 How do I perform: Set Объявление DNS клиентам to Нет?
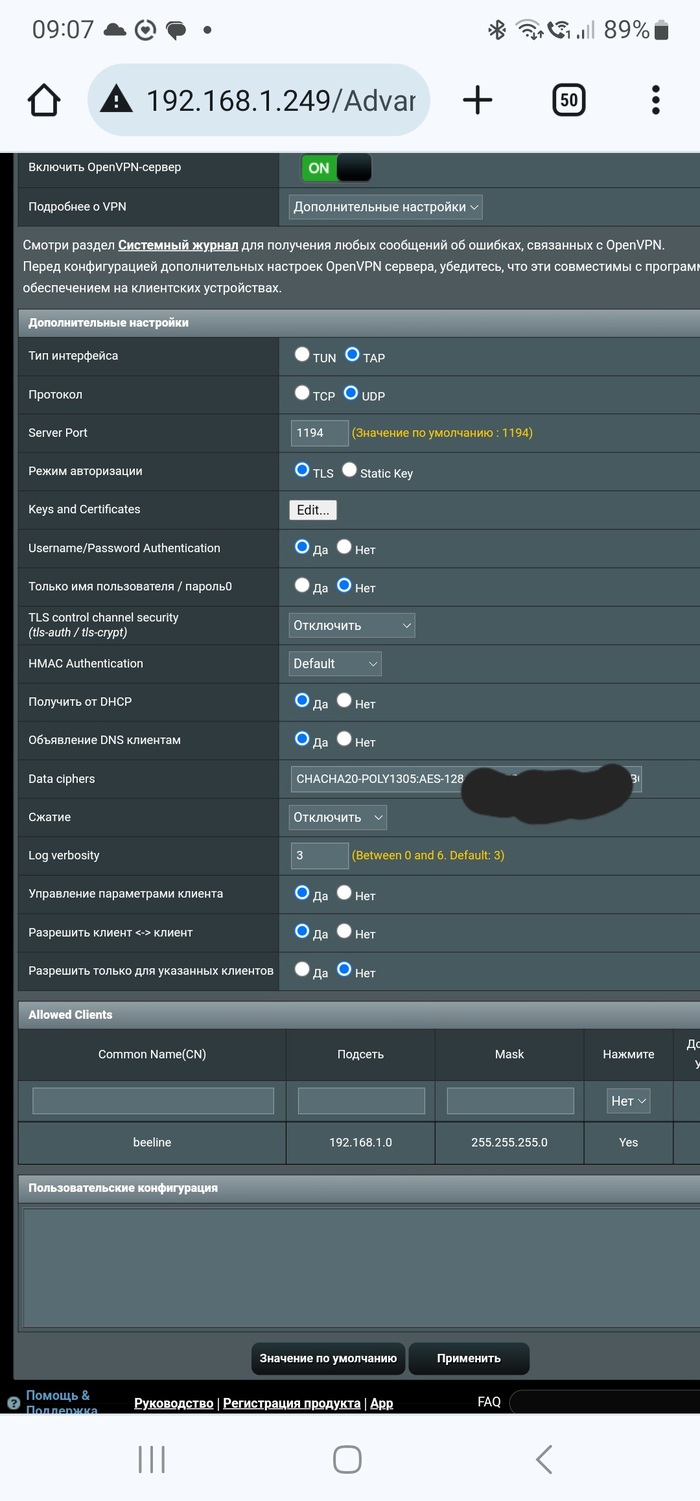(344, 739)
